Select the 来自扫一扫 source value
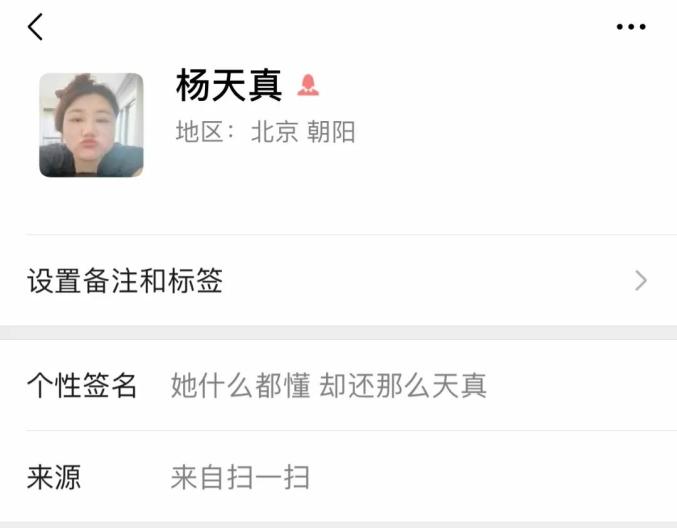Screen dimensions: 677x528 (240, 477)
